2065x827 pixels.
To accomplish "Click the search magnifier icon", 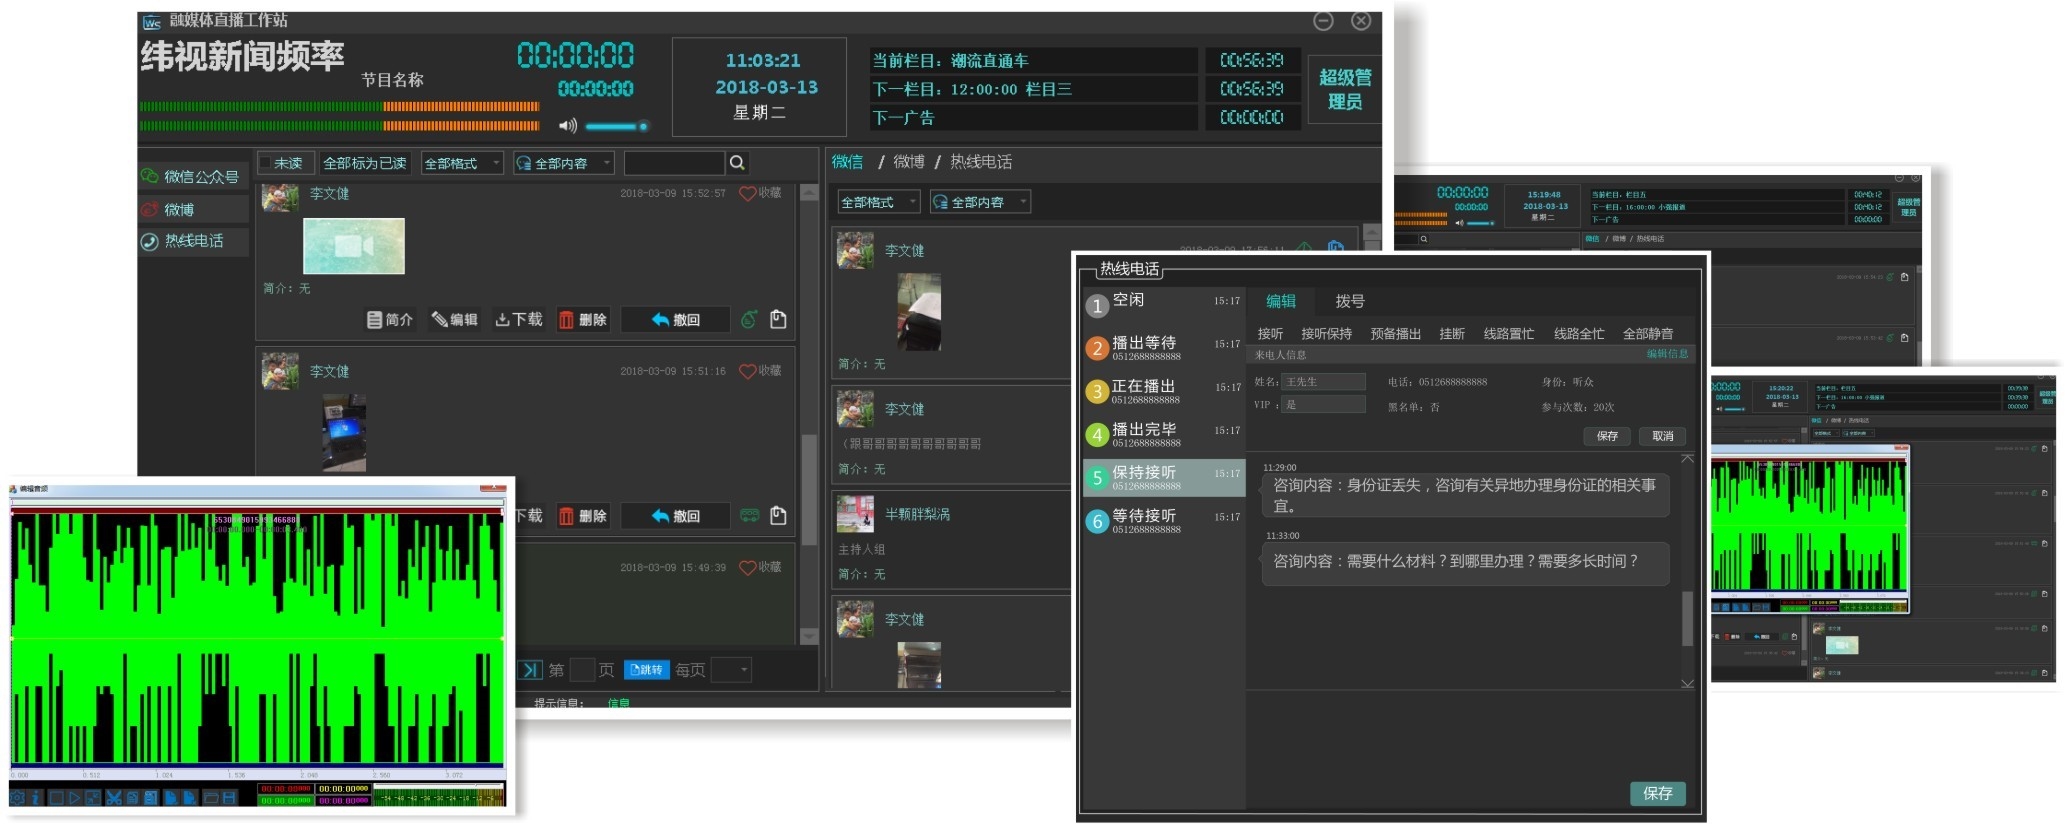I will pos(737,163).
